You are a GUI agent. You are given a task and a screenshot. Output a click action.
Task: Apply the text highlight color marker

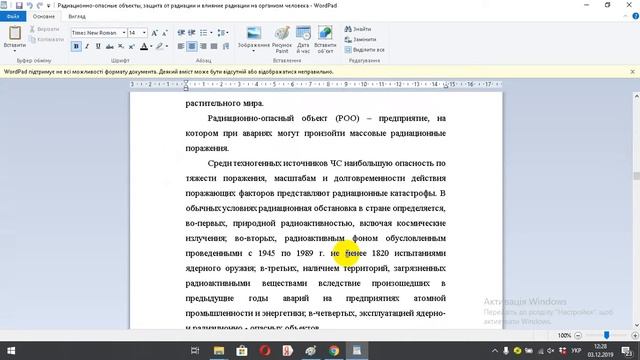point(160,47)
